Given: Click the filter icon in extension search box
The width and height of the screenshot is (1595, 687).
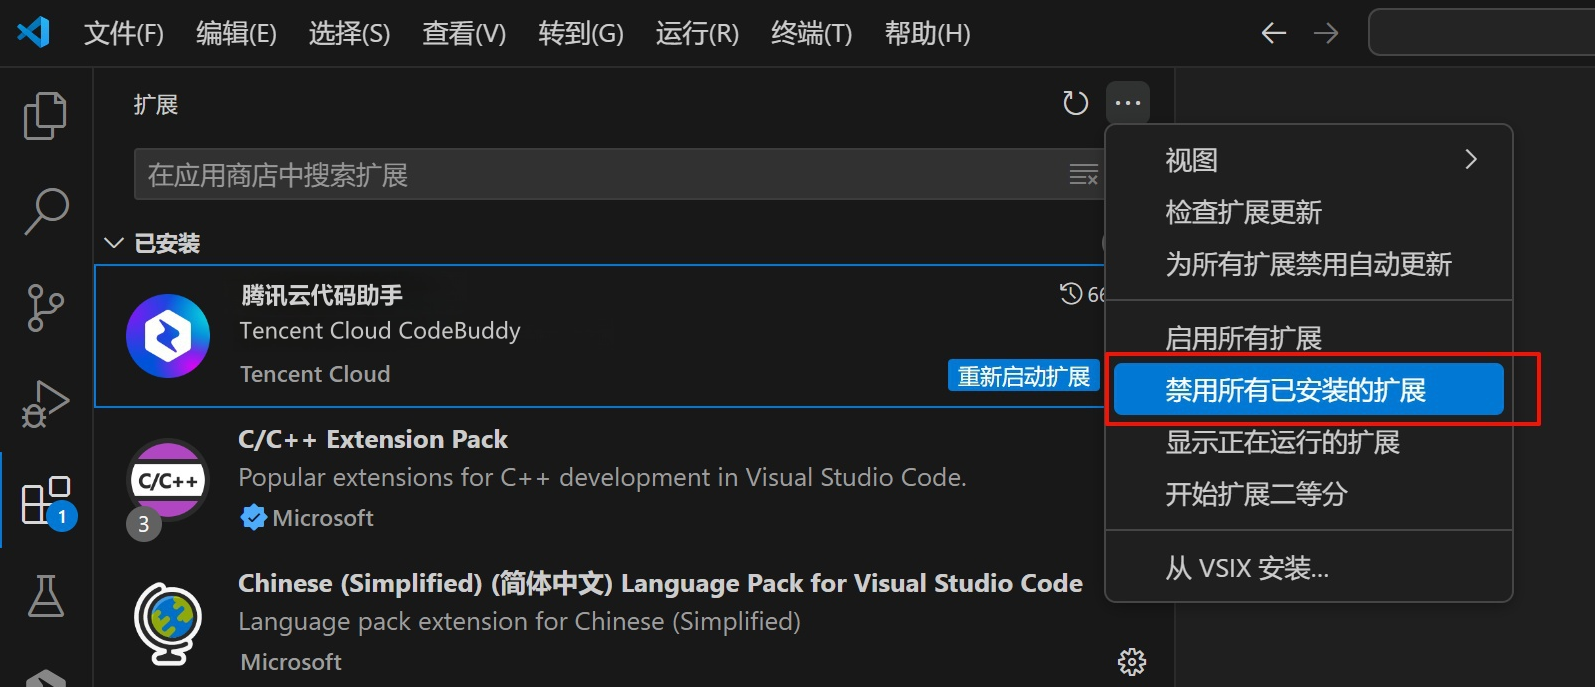Looking at the screenshot, I should pos(1083,175).
